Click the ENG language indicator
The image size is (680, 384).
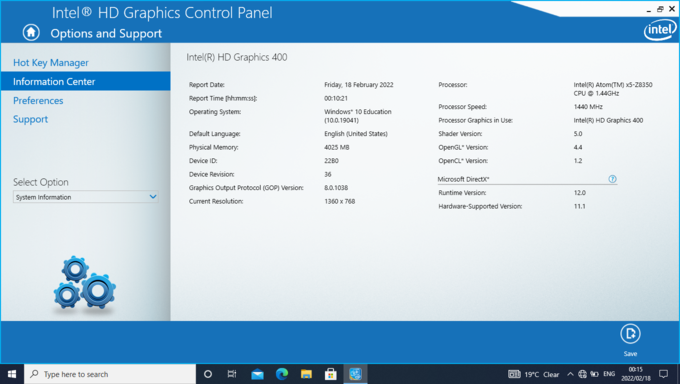tap(609, 374)
